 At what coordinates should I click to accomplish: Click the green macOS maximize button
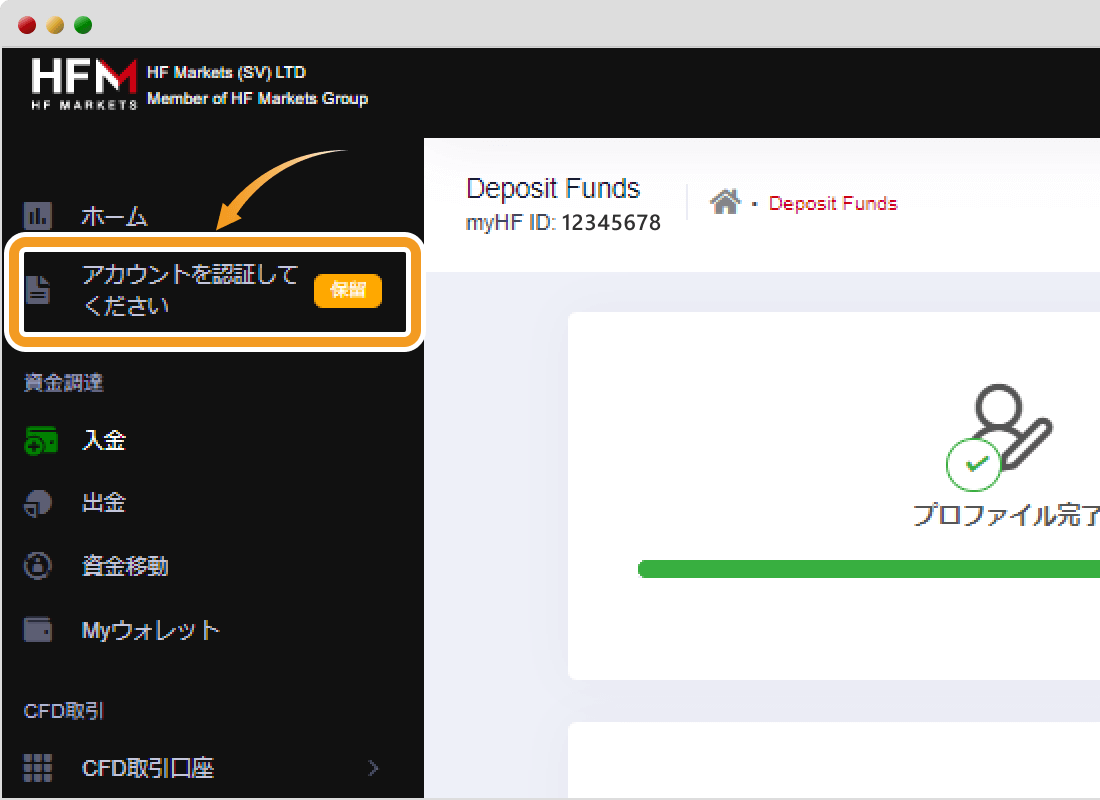click(83, 25)
